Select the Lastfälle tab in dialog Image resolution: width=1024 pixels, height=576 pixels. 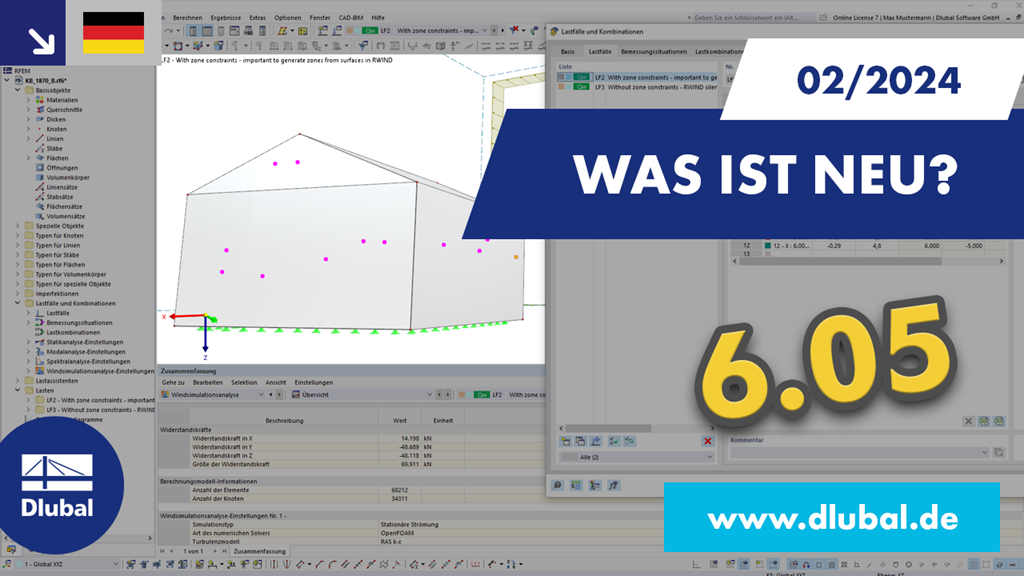[x=600, y=52]
